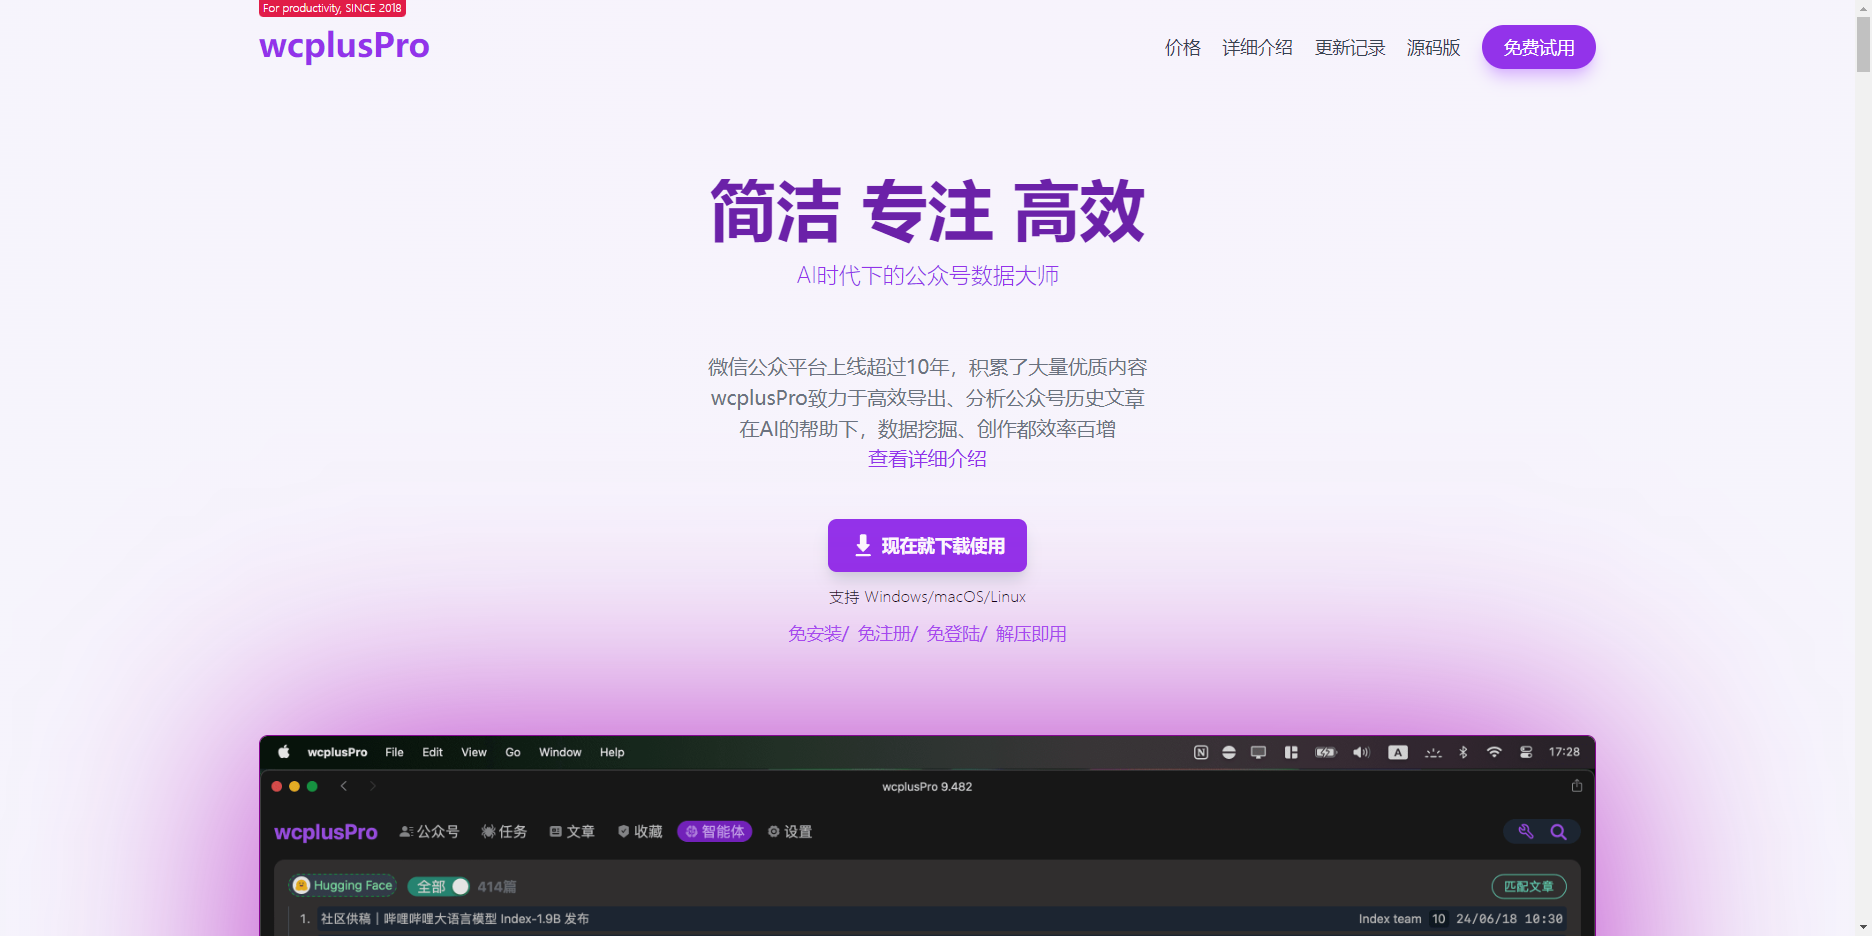Click the scrollbar up arrow
1872x936 pixels.
pyautogui.click(x=1863, y=7)
